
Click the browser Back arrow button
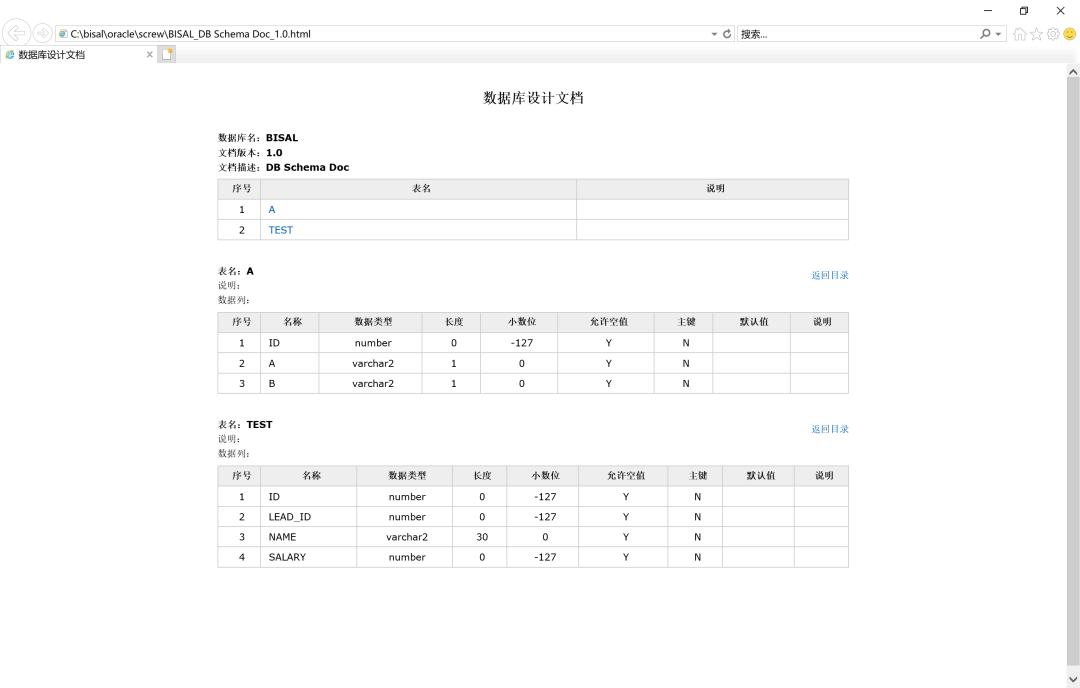coord(17,33)
